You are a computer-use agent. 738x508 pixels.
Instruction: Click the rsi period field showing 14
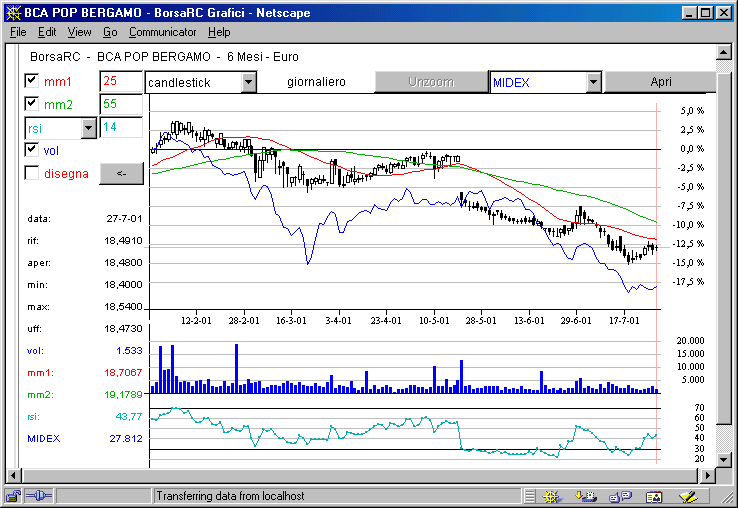[121, 127]
